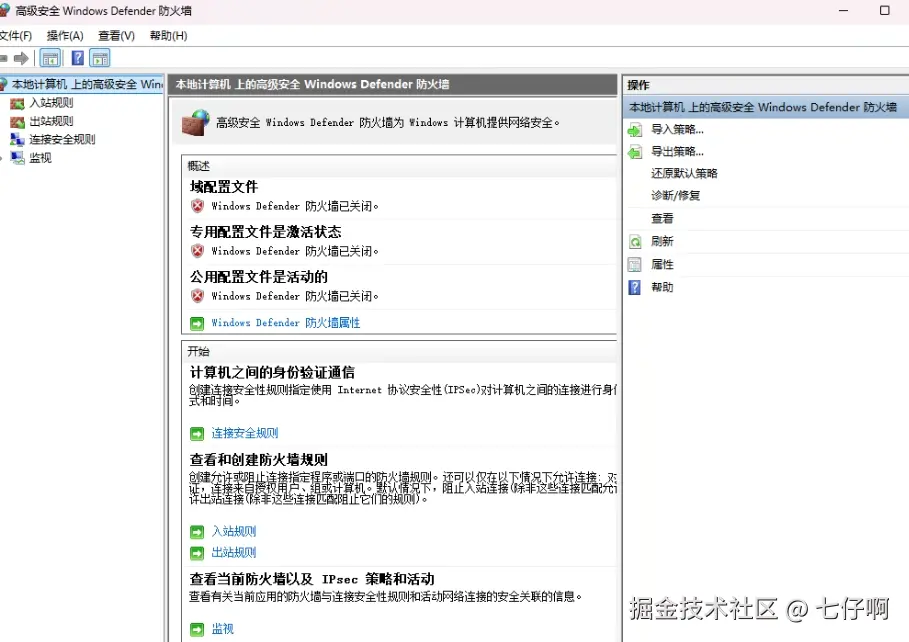Click green arrow icon beside 防火墙属性 link
Image resolution: width=909 pixels, height=642 pixels.
coord(197,323)
